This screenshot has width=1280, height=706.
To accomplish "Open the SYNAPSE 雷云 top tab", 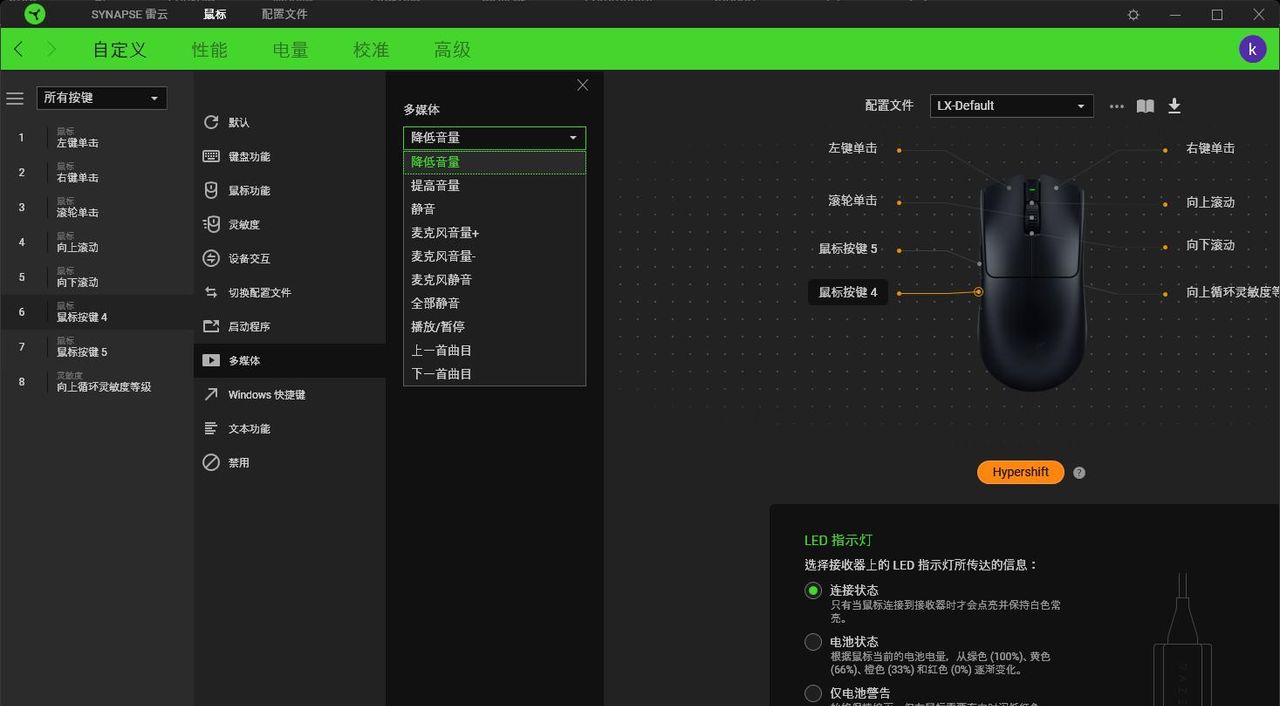I will point(130,14).
